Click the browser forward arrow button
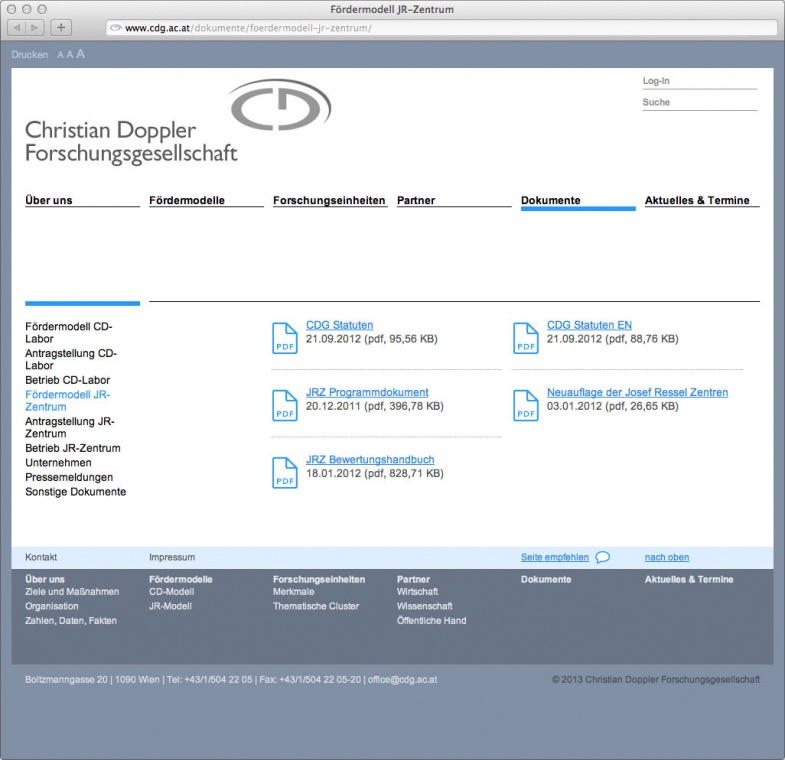 (x=35, y=28)
